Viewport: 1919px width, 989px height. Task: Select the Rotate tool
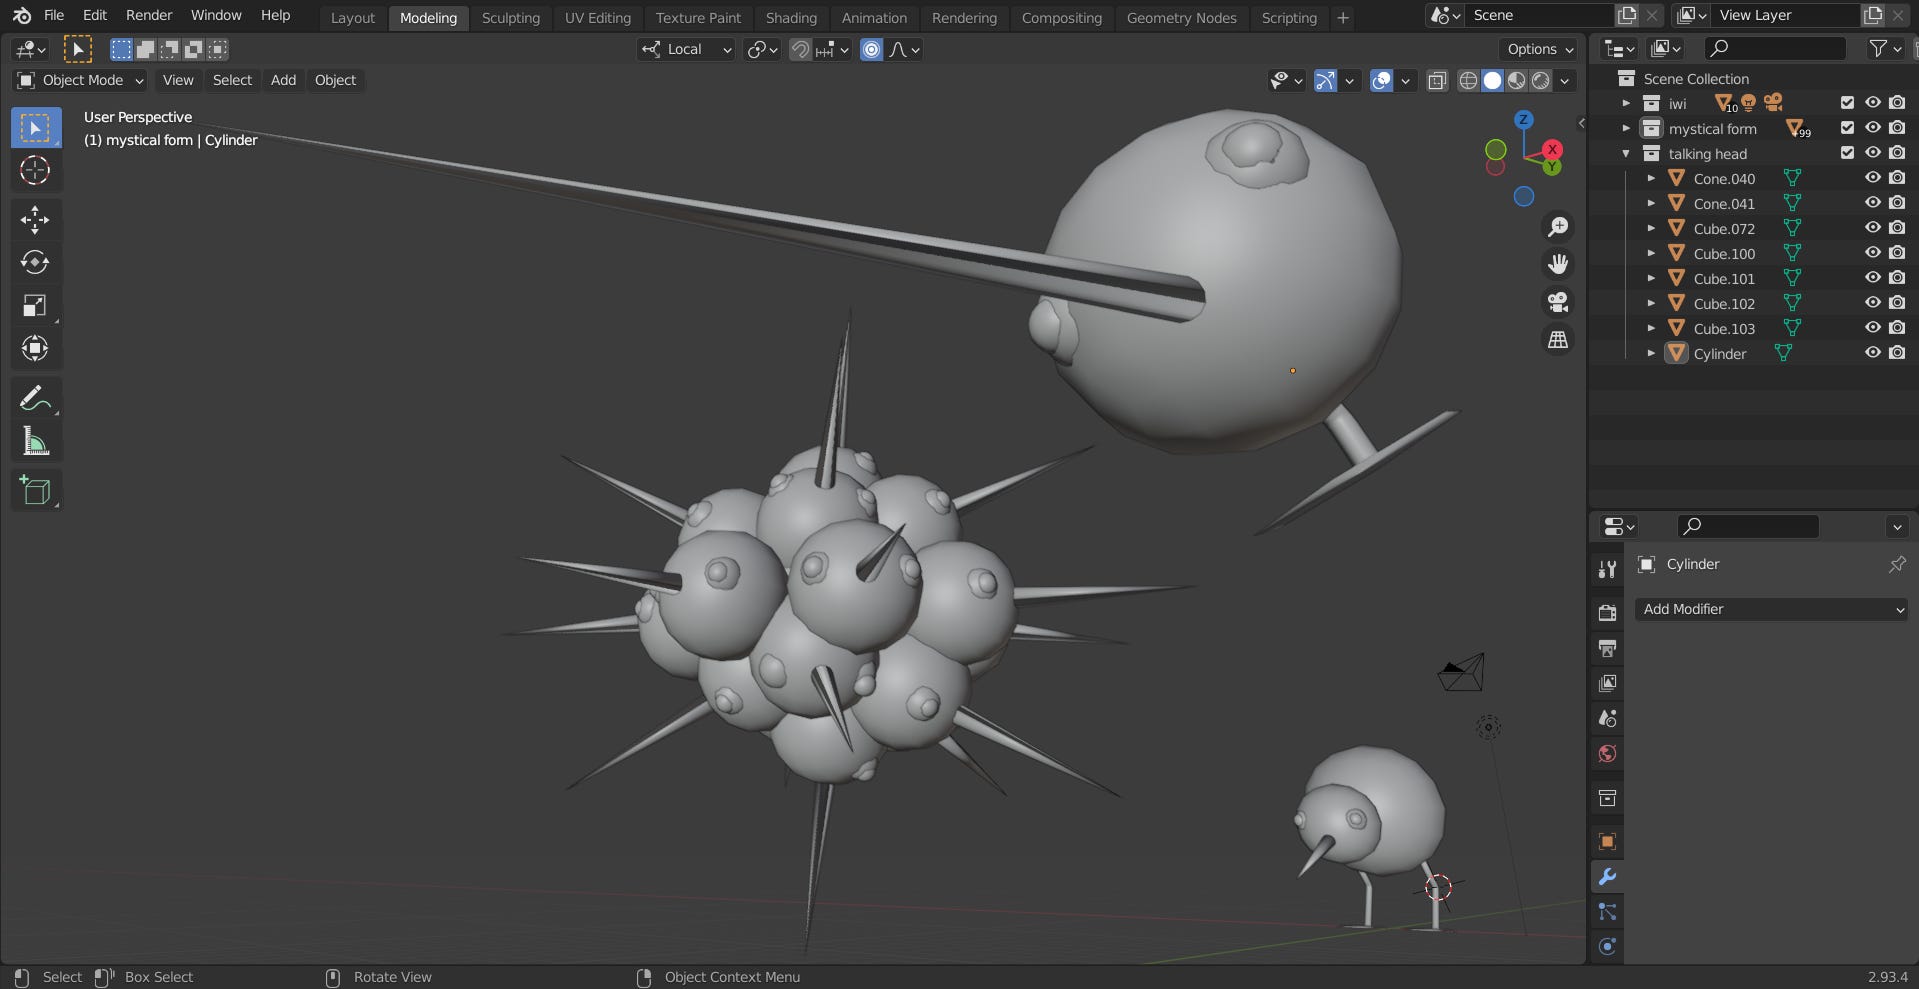35,262
